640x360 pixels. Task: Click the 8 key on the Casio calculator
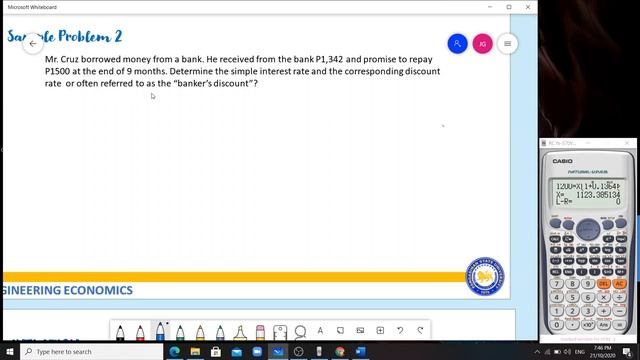572,284
